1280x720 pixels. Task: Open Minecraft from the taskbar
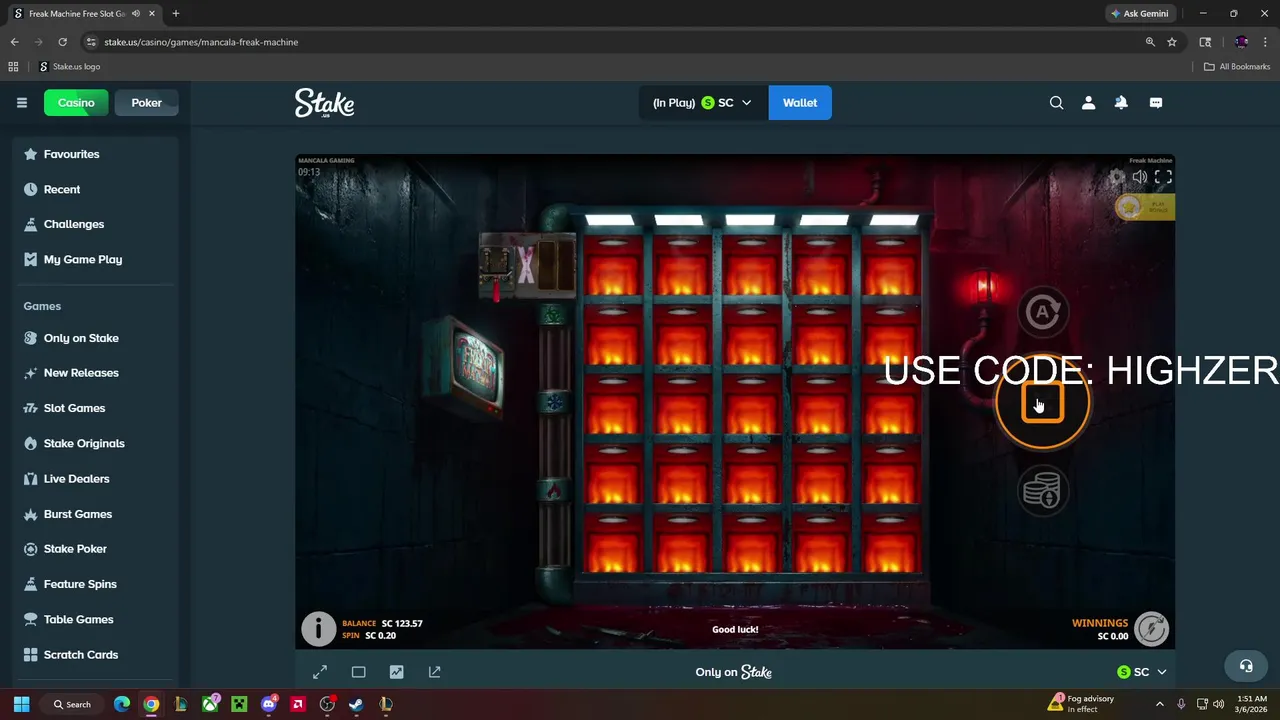tap(239, 704)
